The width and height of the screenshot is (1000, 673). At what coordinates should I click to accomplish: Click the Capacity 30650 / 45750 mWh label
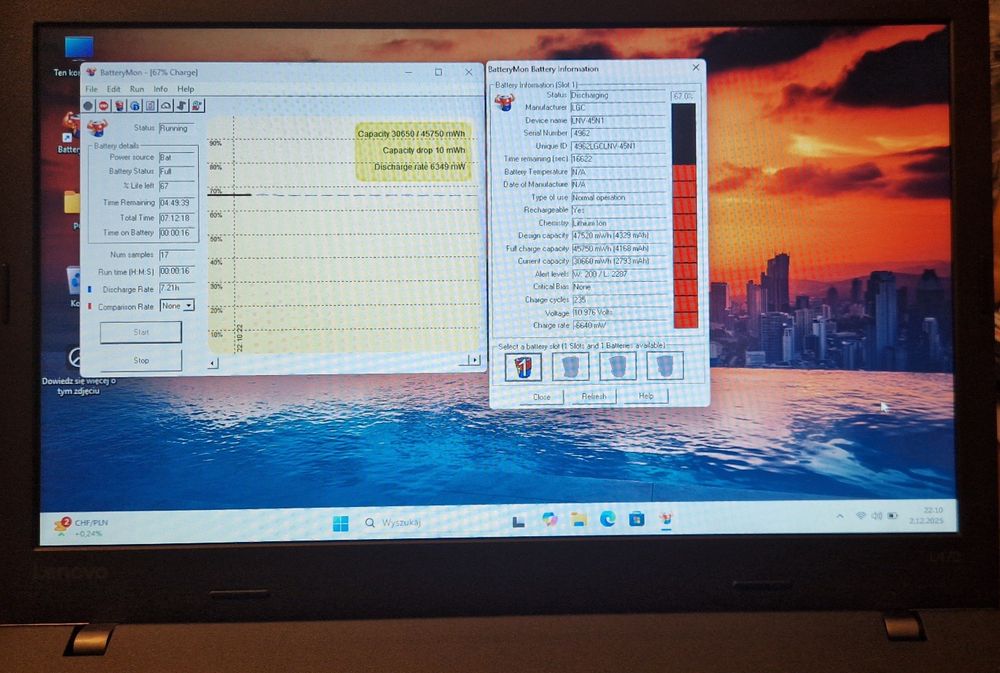pos(411,134)
